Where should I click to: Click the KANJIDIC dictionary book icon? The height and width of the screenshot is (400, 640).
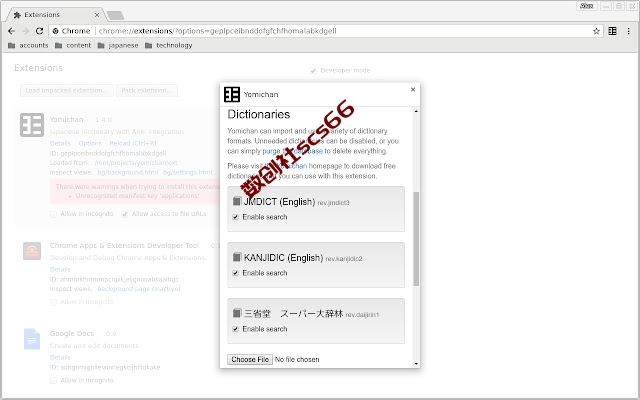click(x=237, y=257)
